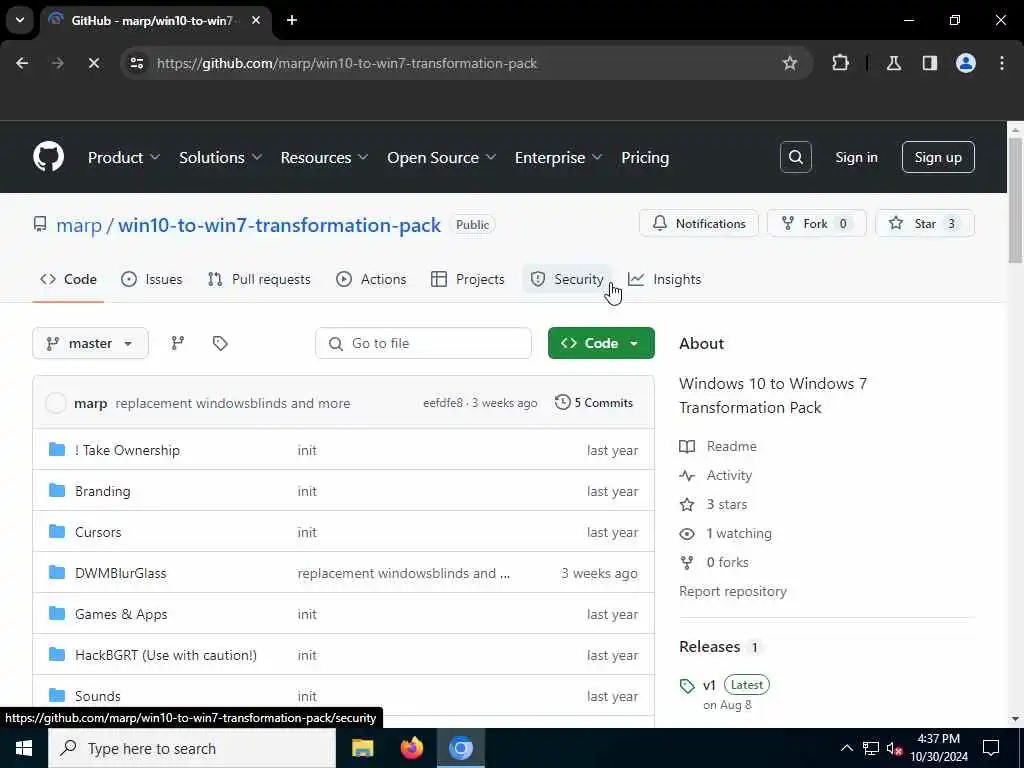Open the Games & Apps folder

[121, 614]
